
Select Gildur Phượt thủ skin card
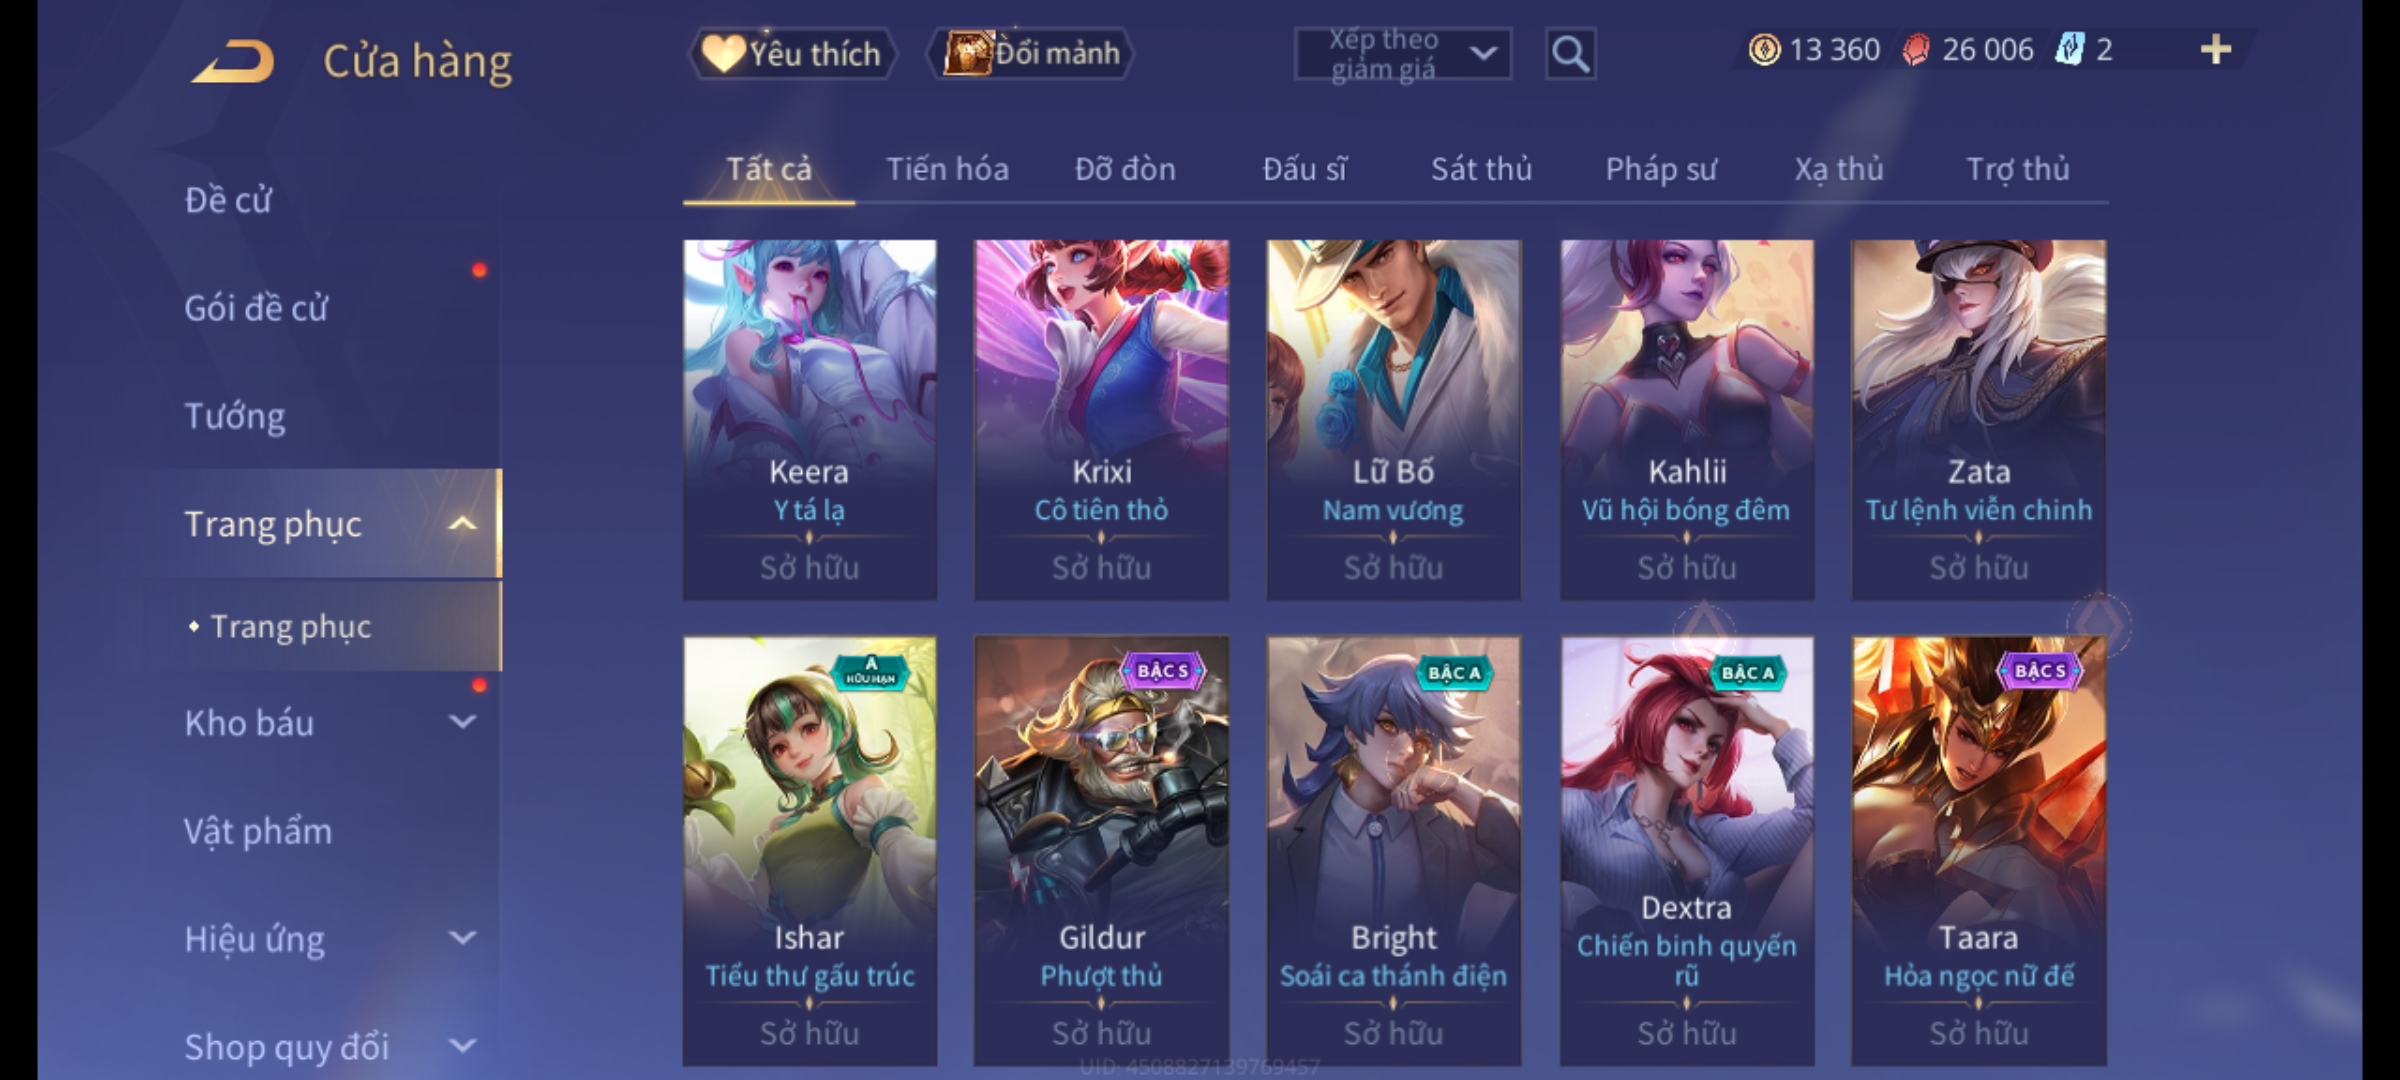(1101, 851)
